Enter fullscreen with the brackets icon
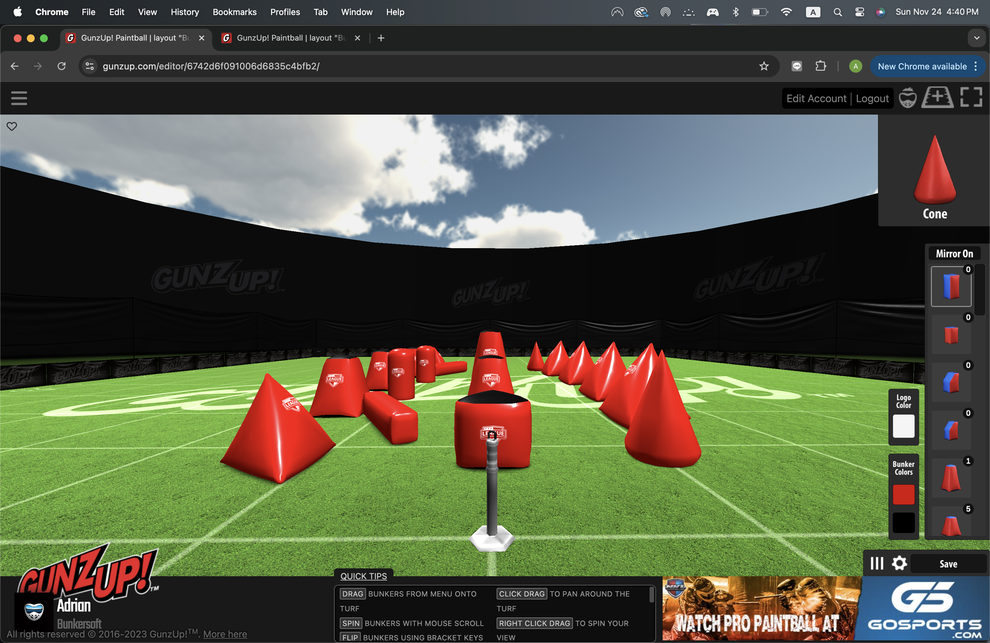The height and width of the screenshot is (643, 990). 971,97
